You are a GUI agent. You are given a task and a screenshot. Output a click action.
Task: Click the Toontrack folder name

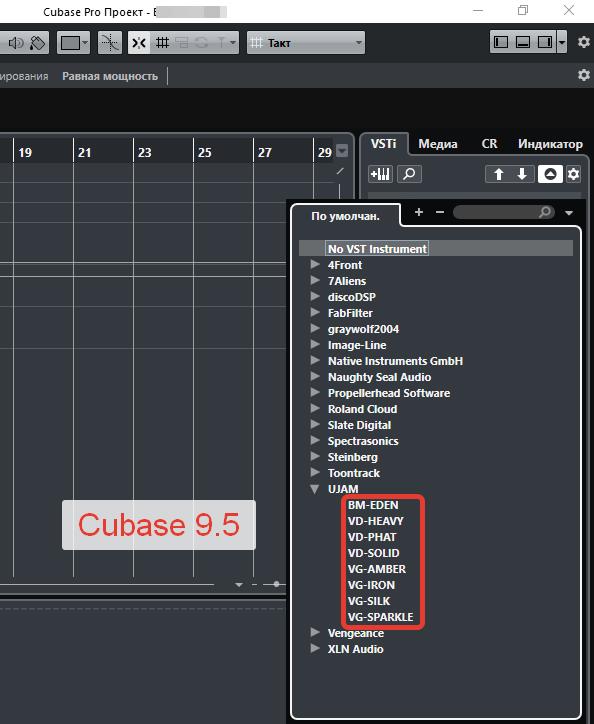pyautogui.click(x=354, y=473)
